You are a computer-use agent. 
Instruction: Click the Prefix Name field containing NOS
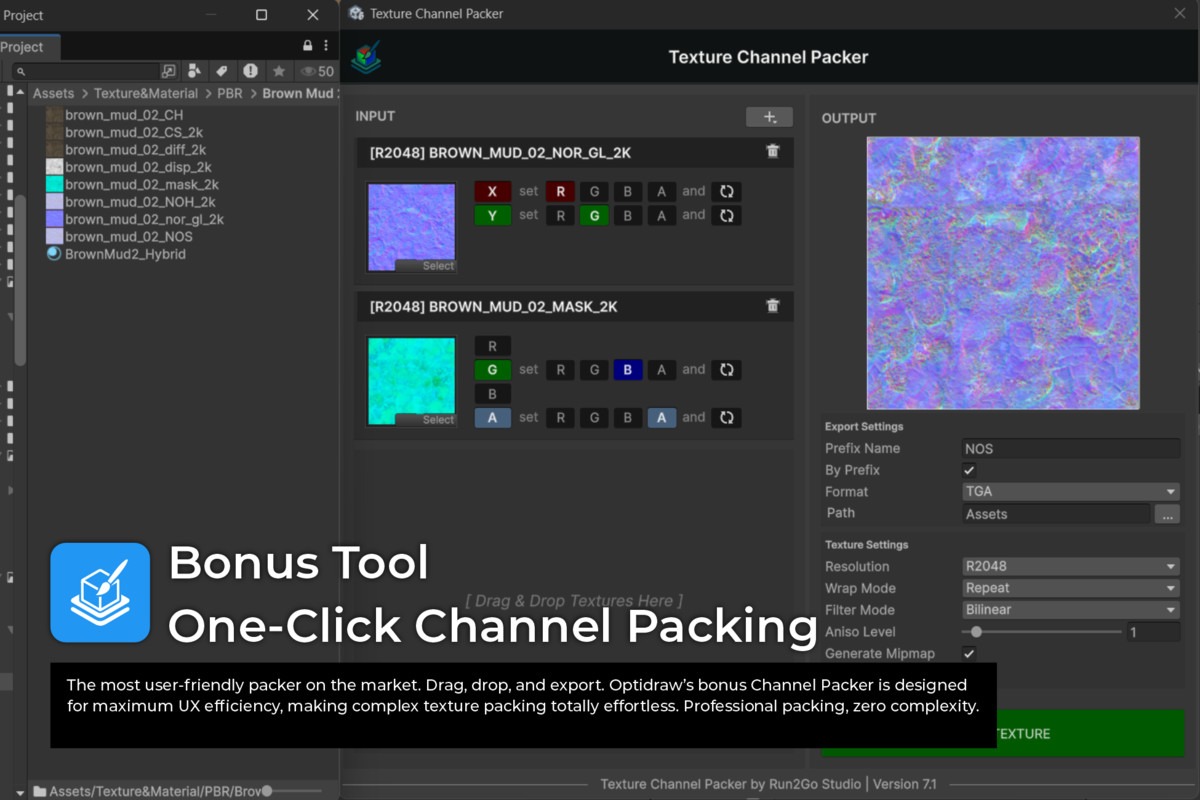[1071, 448]
